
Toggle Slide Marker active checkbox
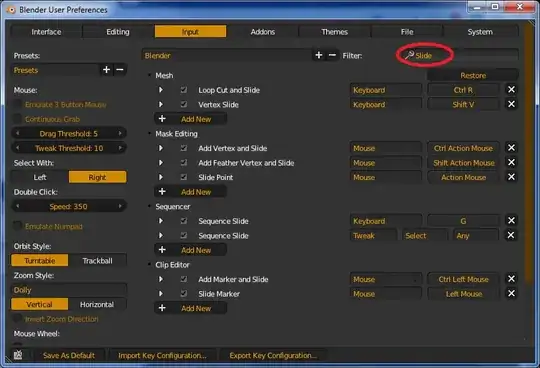184,294
